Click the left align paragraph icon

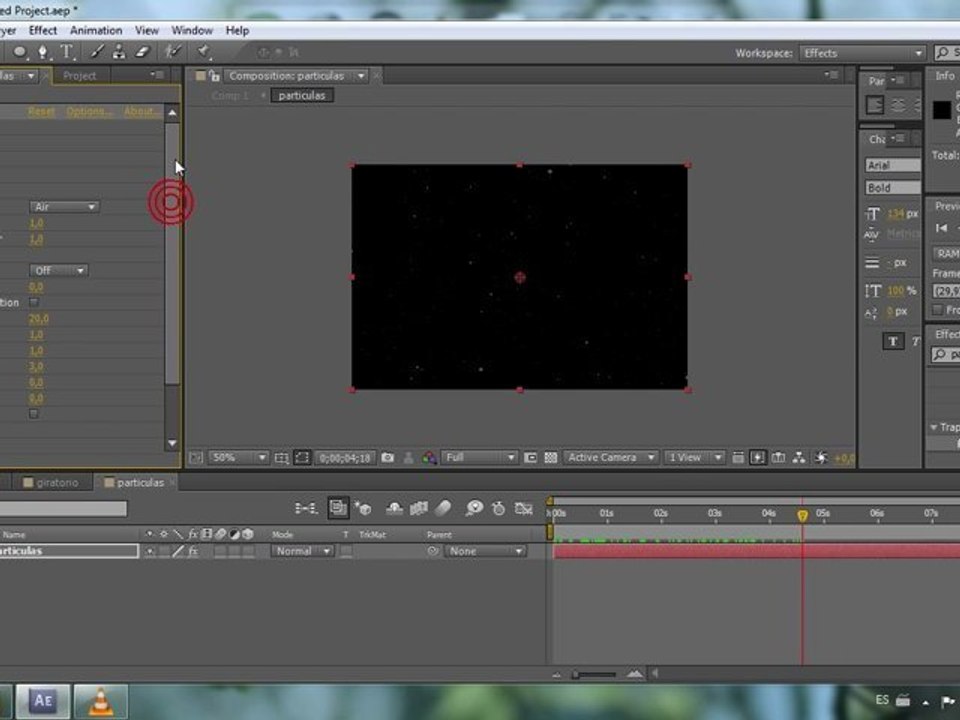(x=875, y=105)
